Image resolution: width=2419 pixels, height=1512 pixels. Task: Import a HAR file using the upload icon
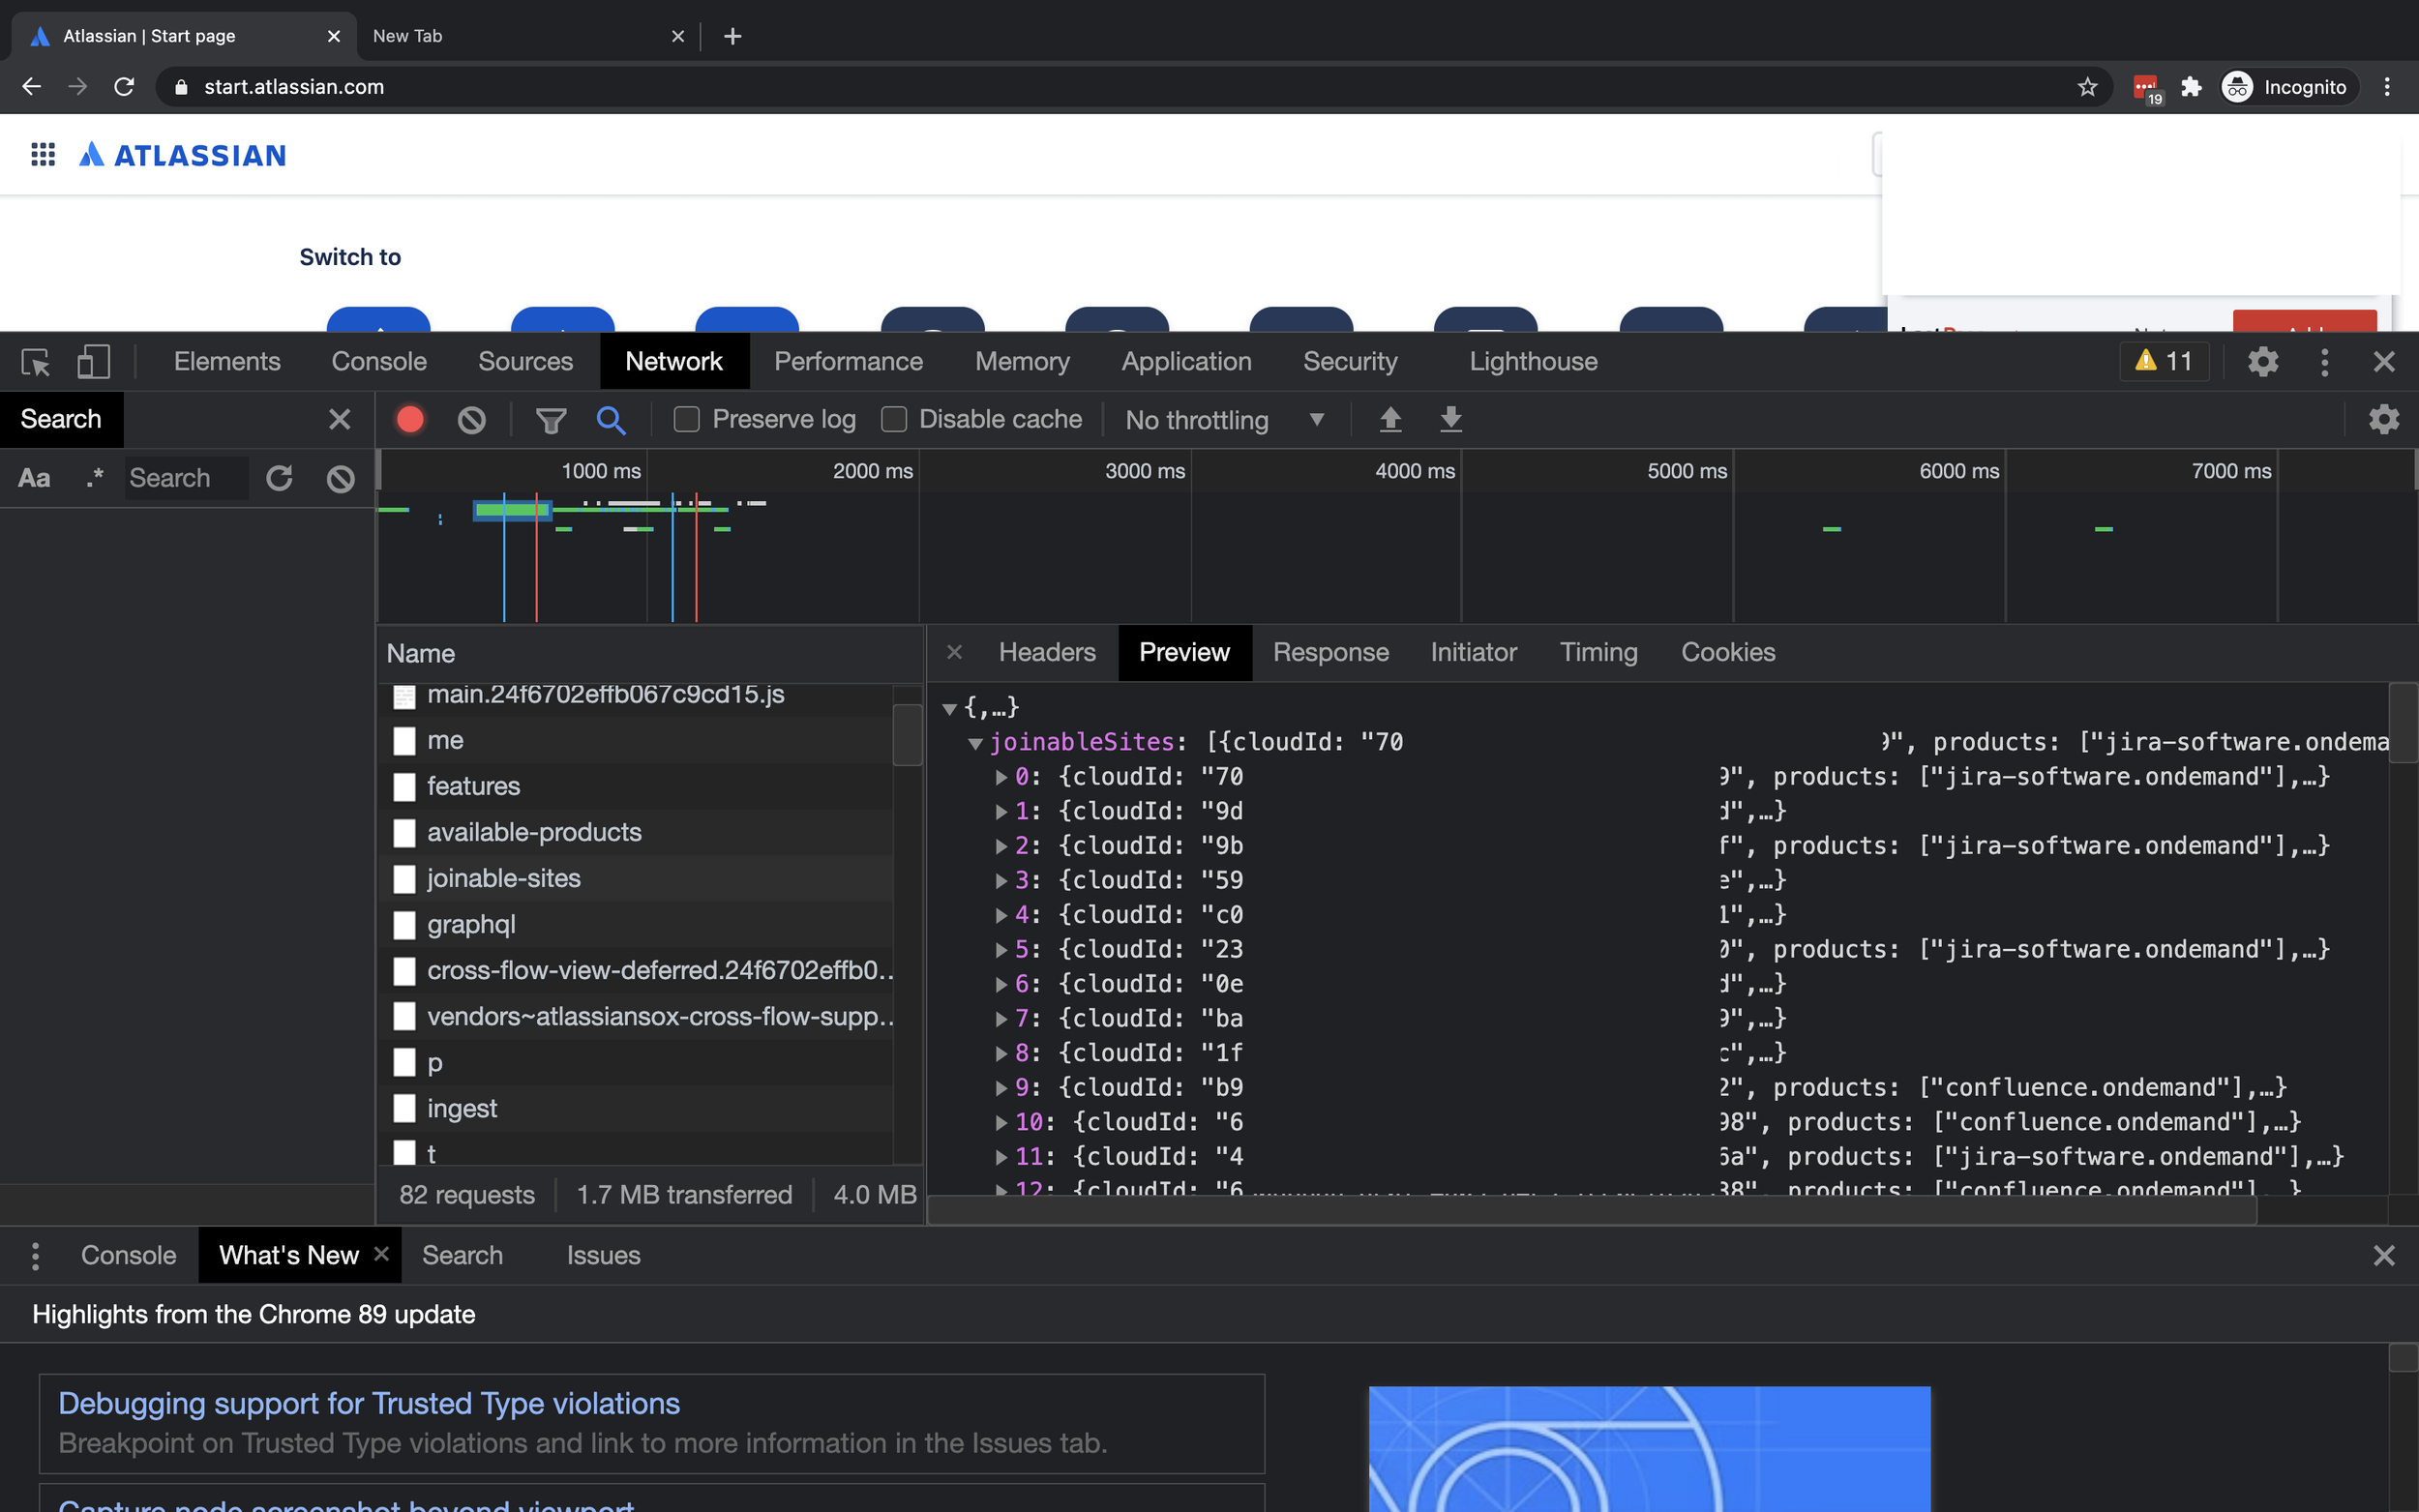(1390, 419)
